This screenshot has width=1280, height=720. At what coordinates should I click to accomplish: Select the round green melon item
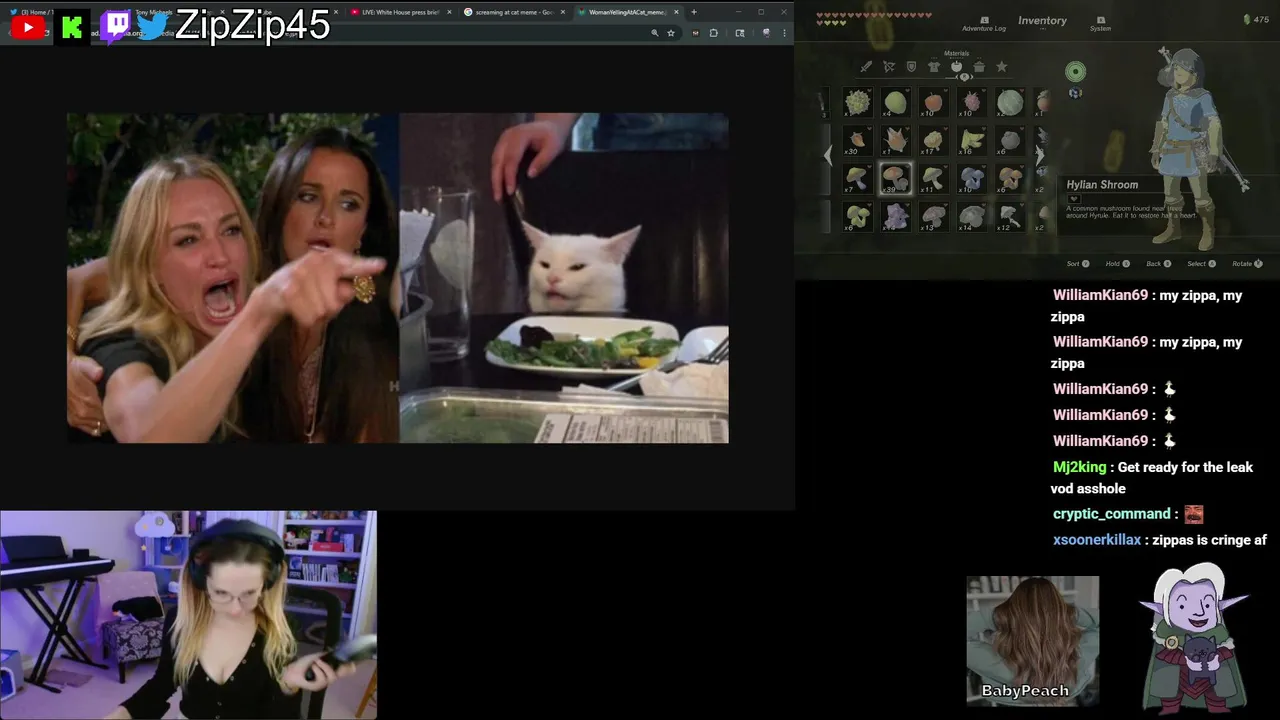pos(1010,102)
